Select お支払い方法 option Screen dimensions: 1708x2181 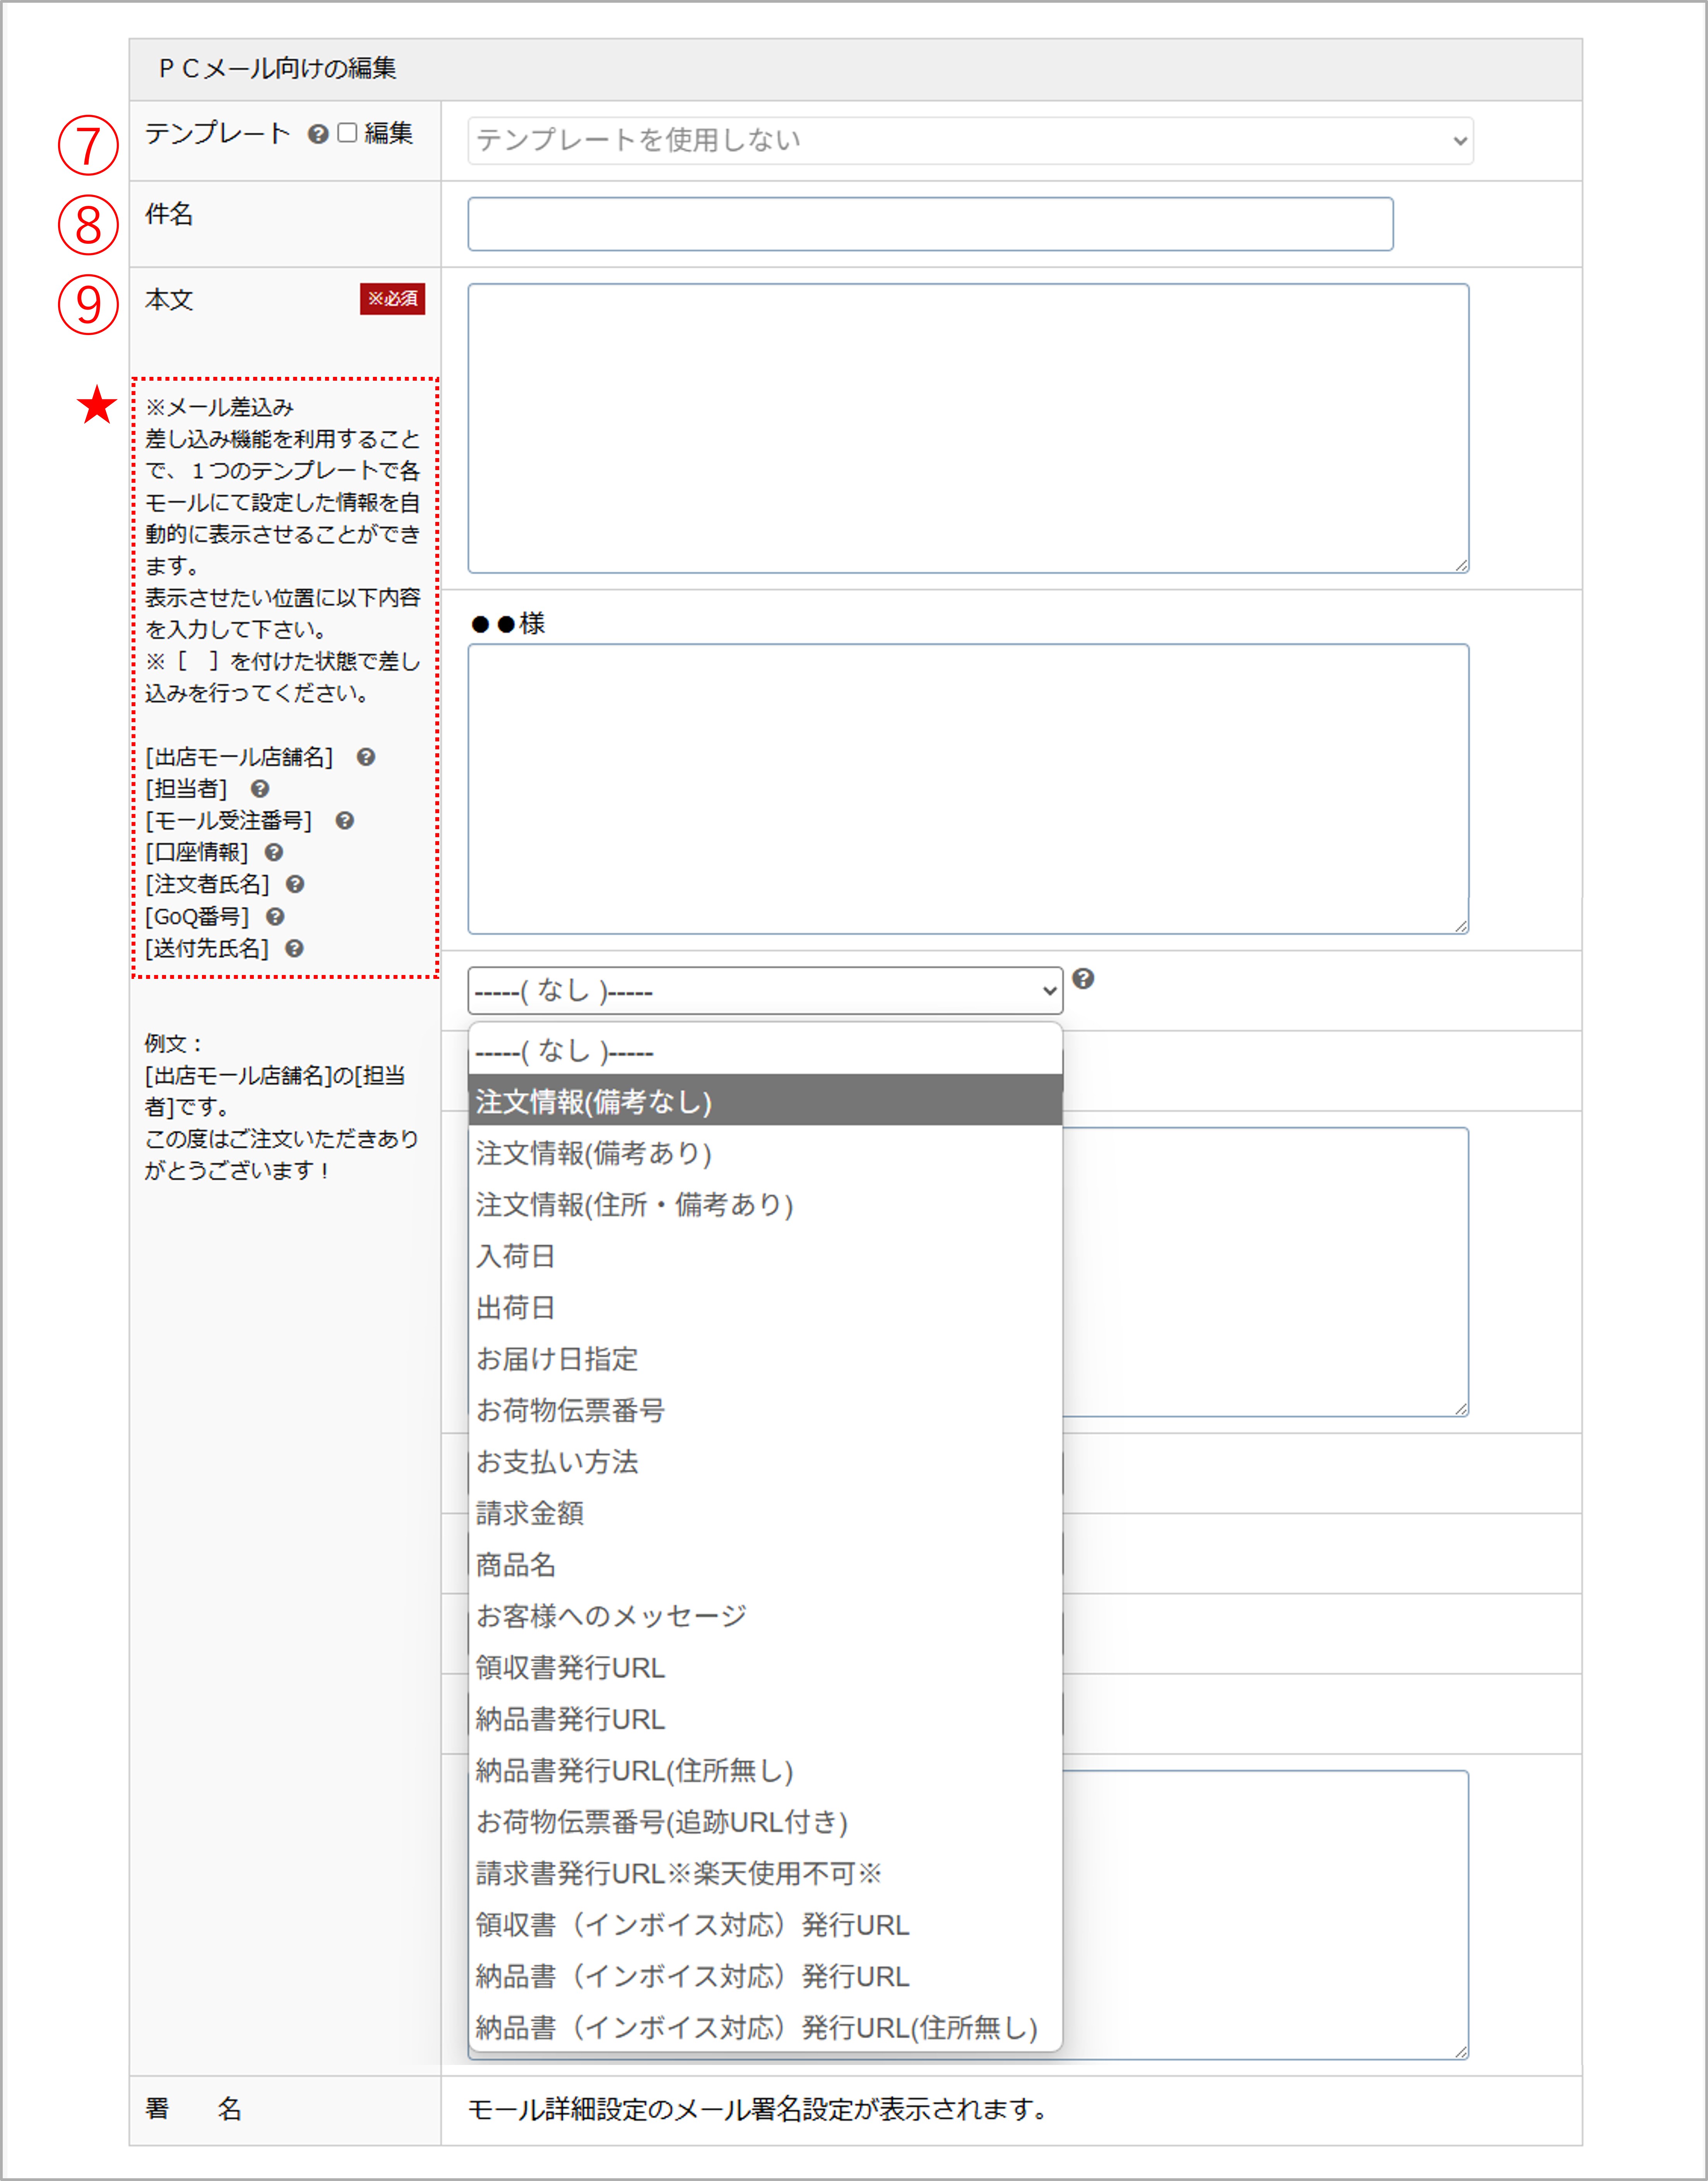765,1462
